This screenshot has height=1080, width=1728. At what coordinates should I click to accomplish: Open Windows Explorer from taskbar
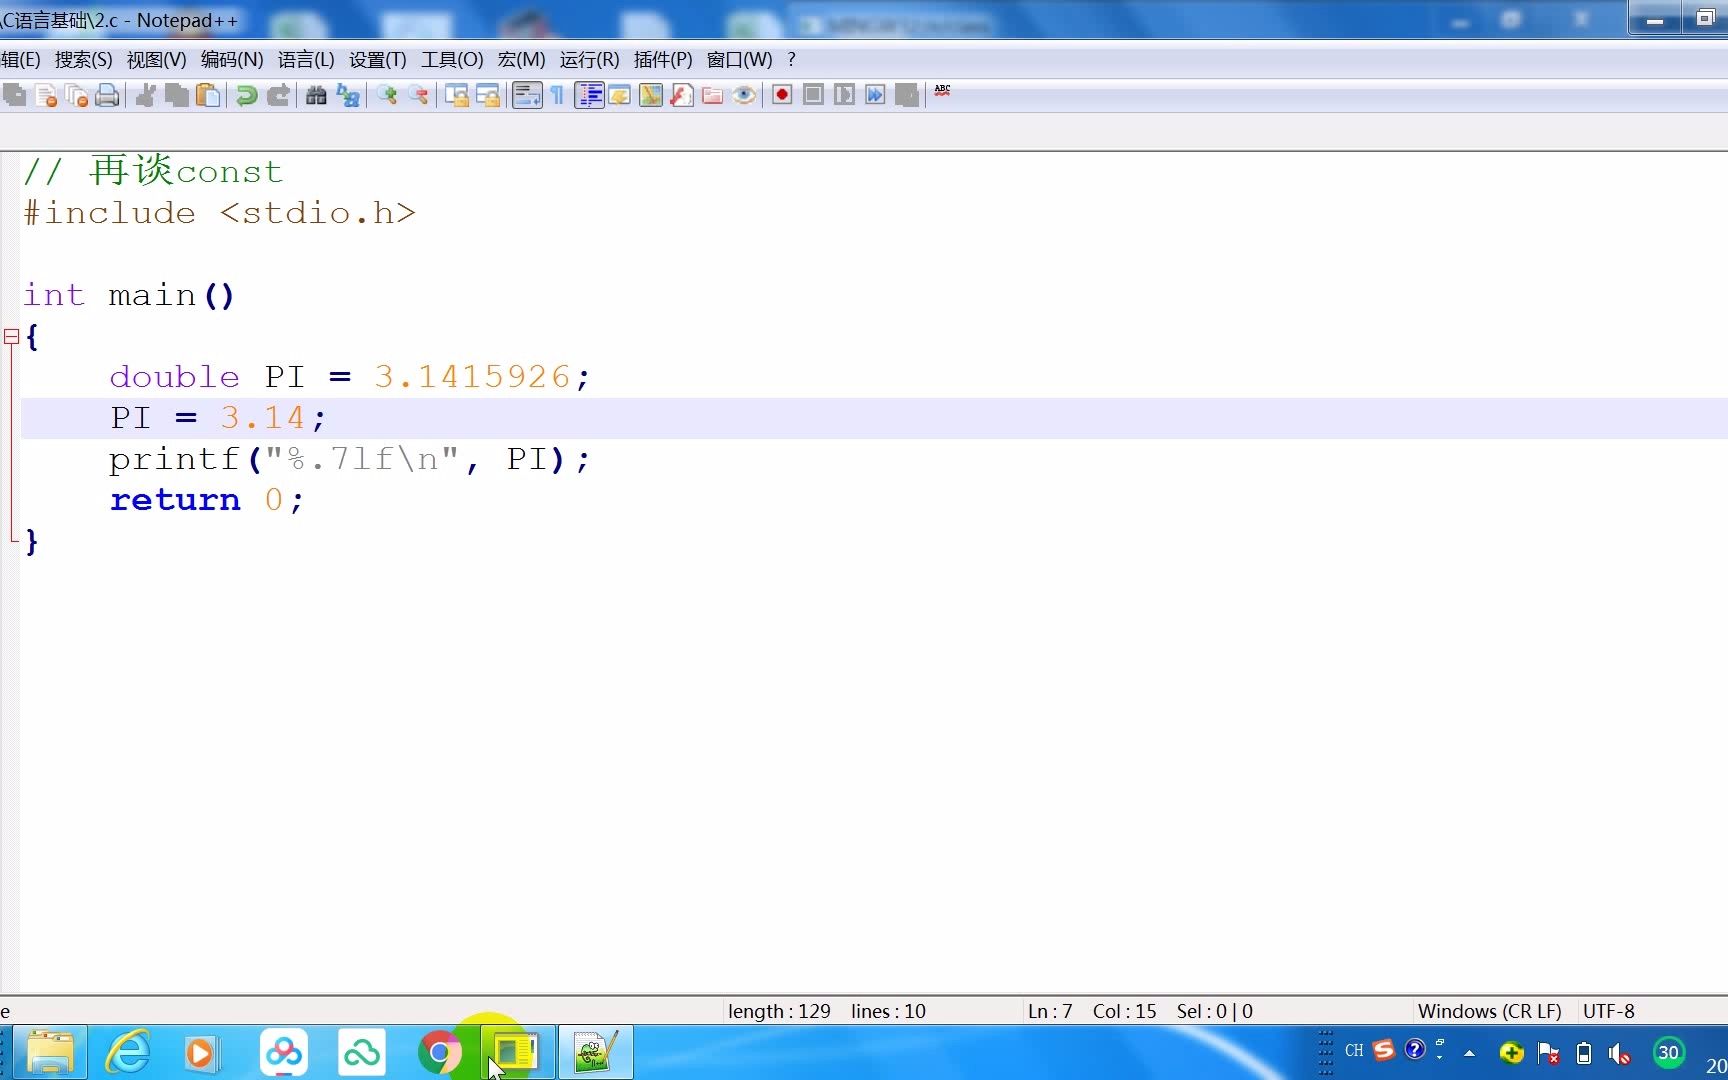click(x=50, y=1053)
